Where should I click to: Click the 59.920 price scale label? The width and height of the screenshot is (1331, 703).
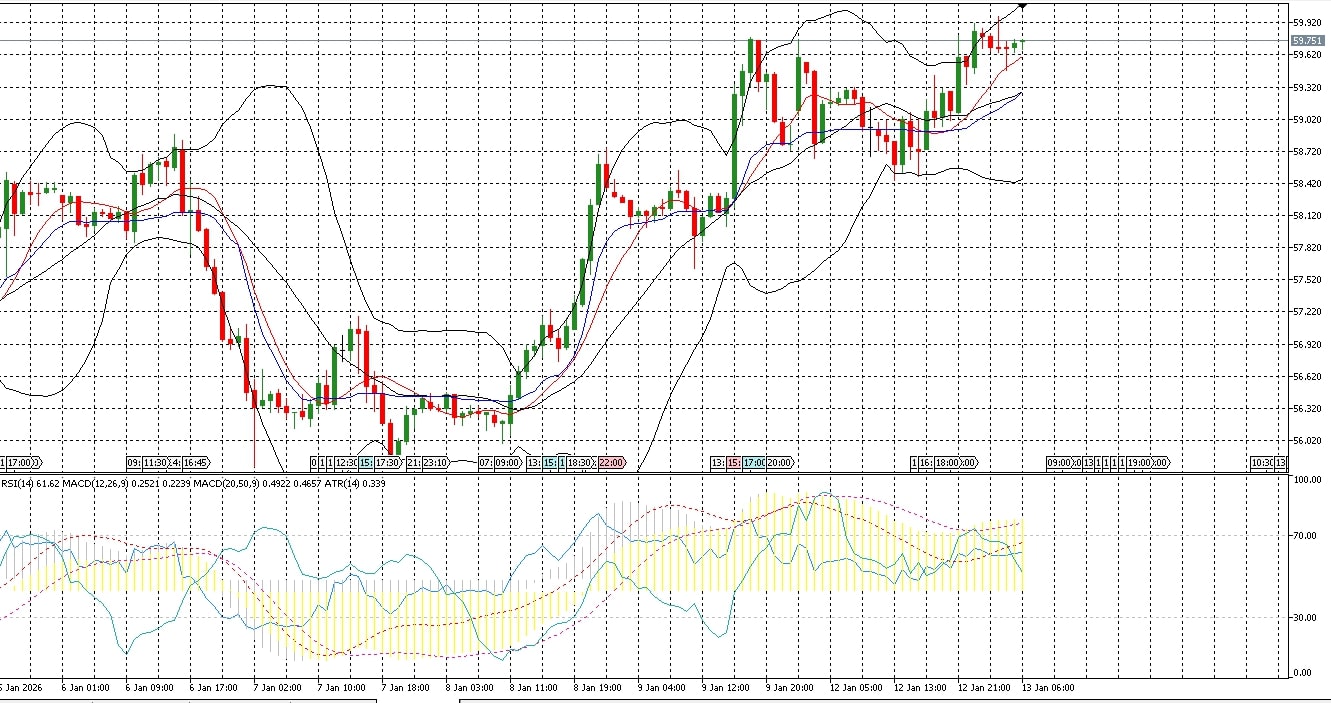click(x=1305, y=22)
